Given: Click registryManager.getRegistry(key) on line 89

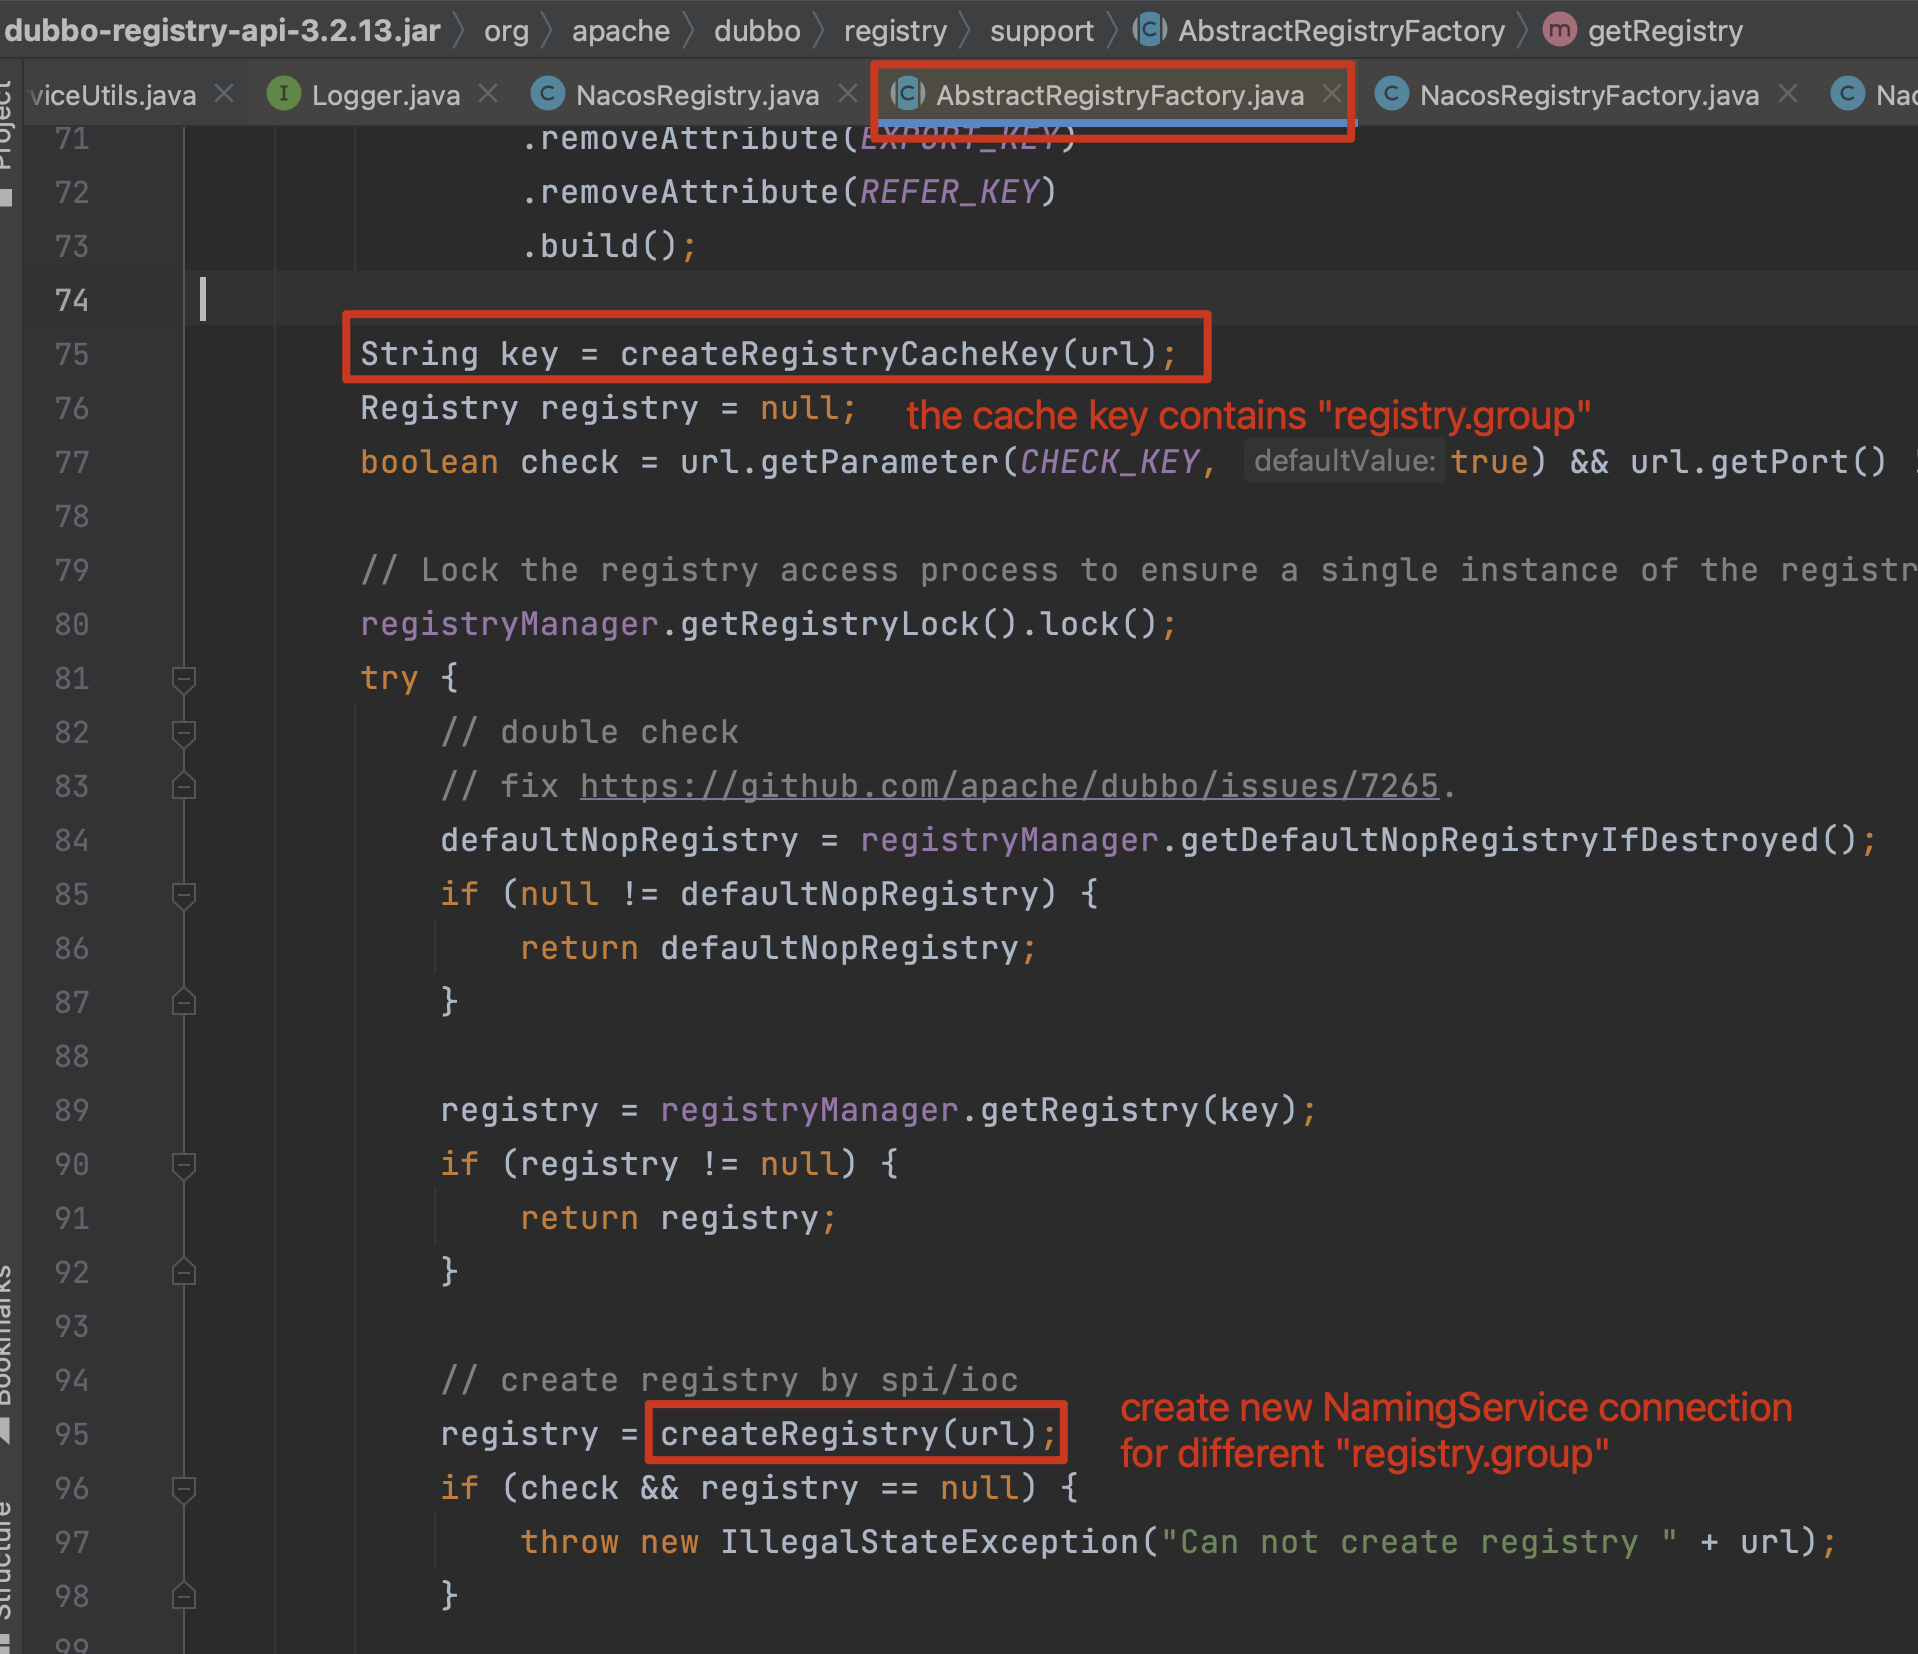Looking at the screenshot, I should pos(978,1110).
